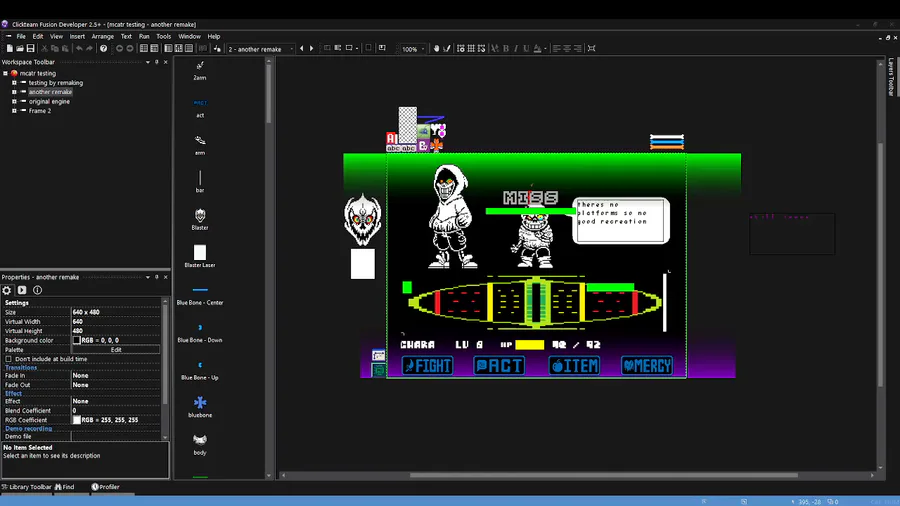Click the Save icon in toolbar
The height and width of the screenshot is (506, 900).
(30, 49)
